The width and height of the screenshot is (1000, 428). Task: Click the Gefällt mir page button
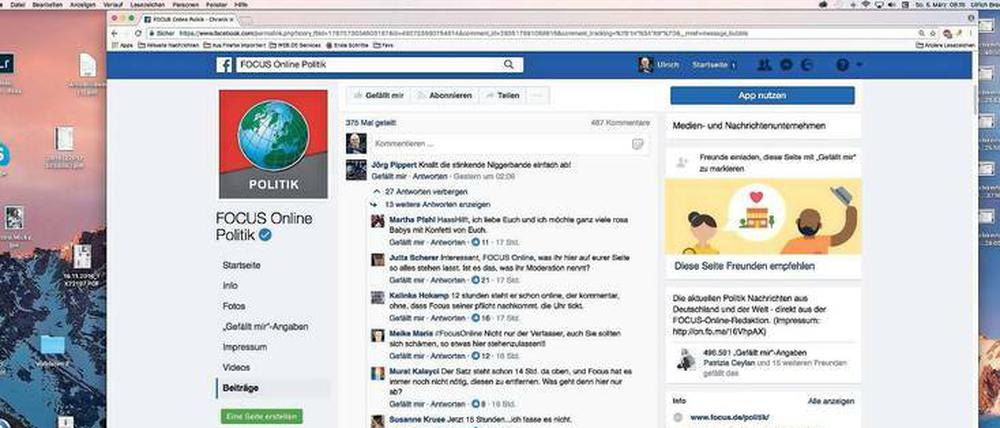pos(379,96)
